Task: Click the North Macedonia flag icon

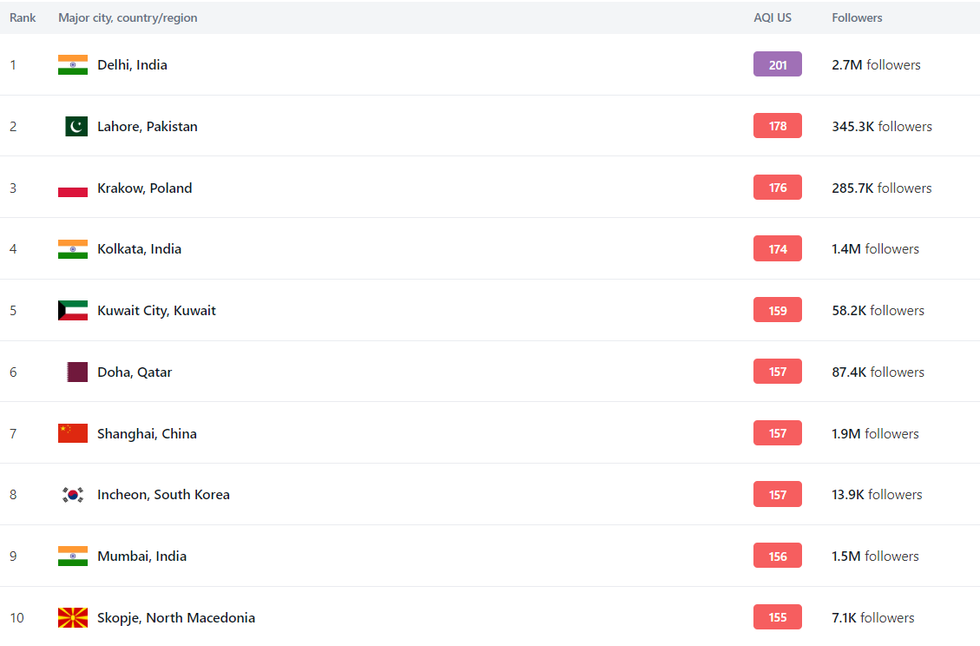Action: [x=73, y=618]
